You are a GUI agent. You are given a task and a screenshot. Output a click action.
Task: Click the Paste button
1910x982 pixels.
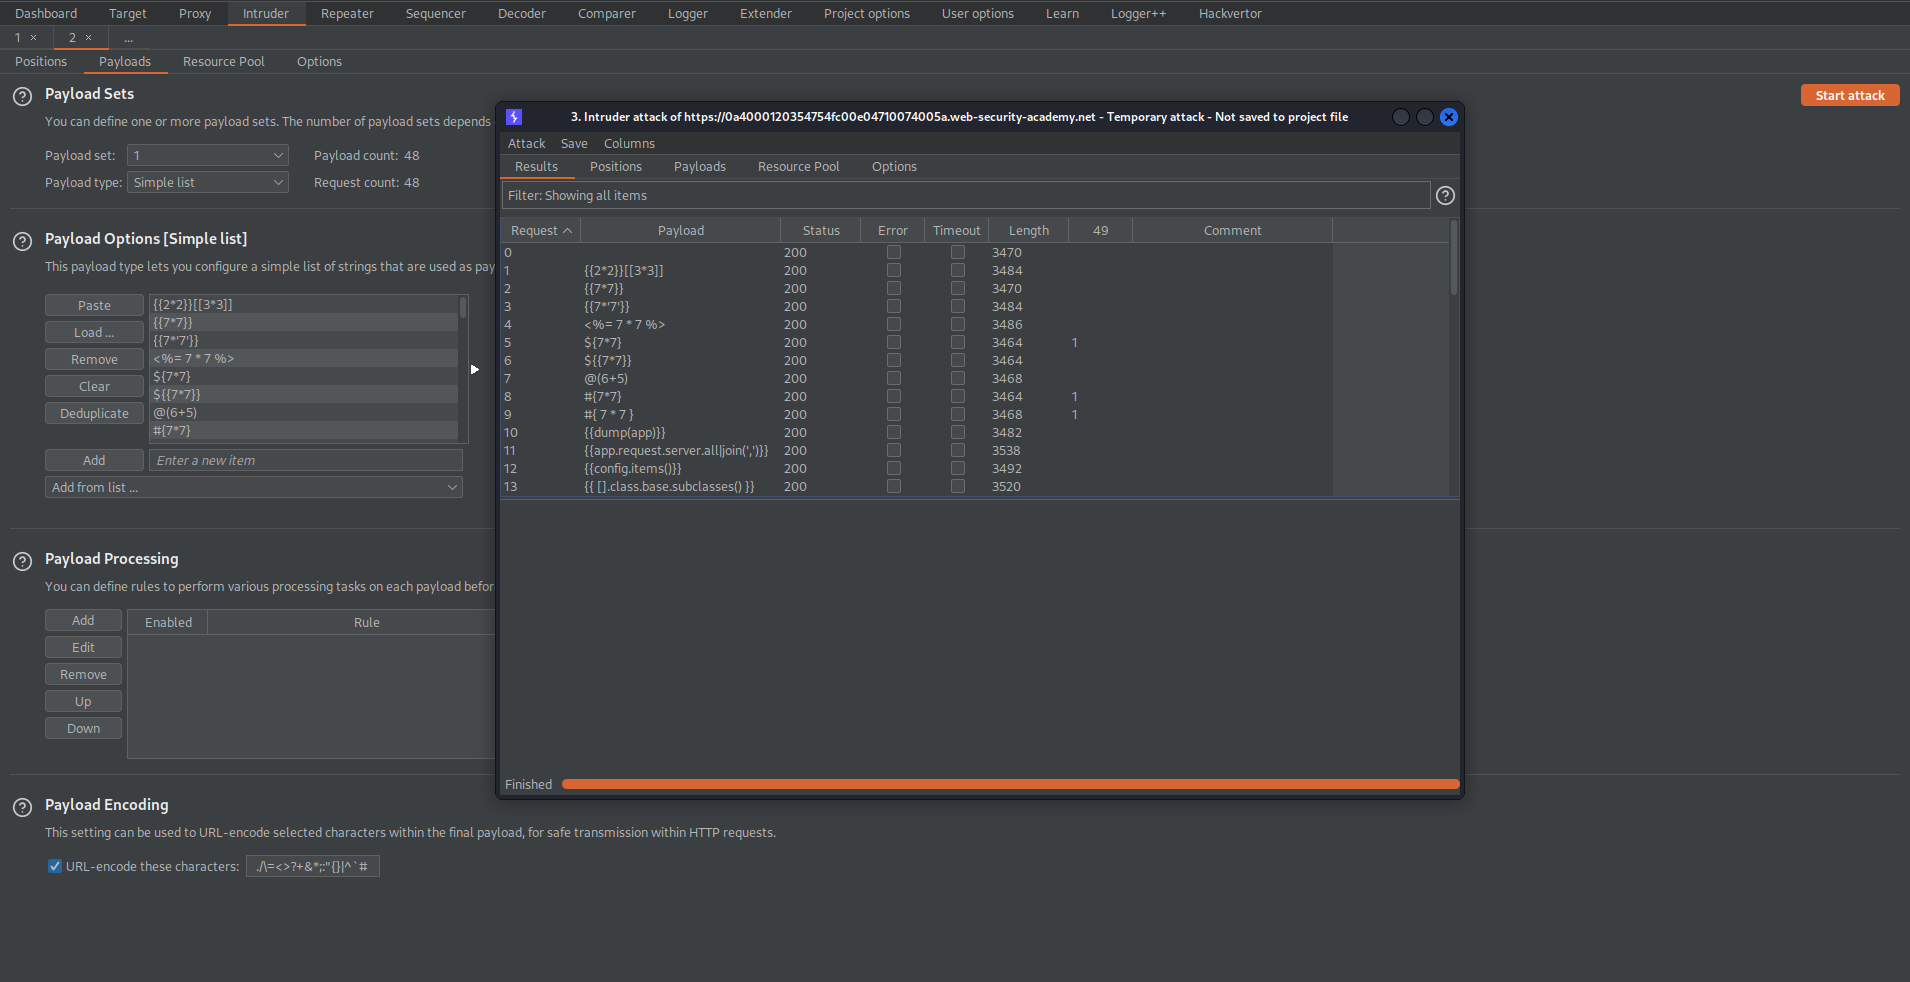95,305
